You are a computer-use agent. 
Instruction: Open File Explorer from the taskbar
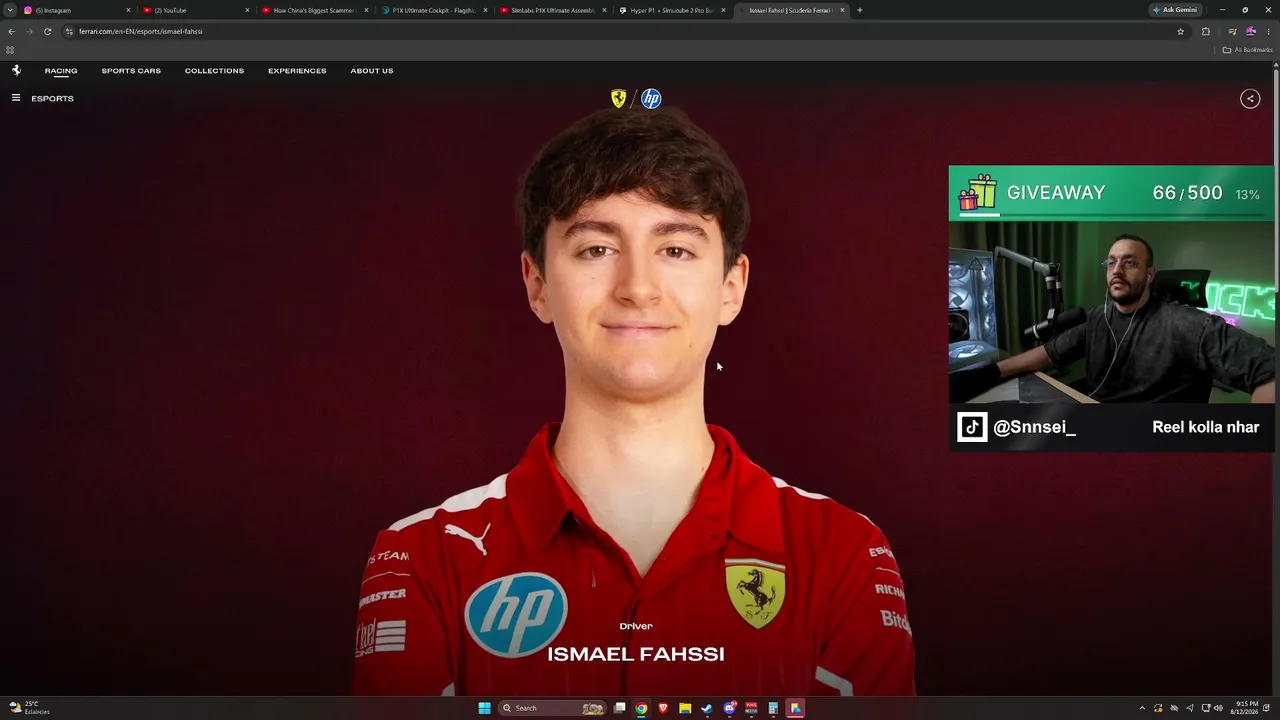click(x=685, y=708)
